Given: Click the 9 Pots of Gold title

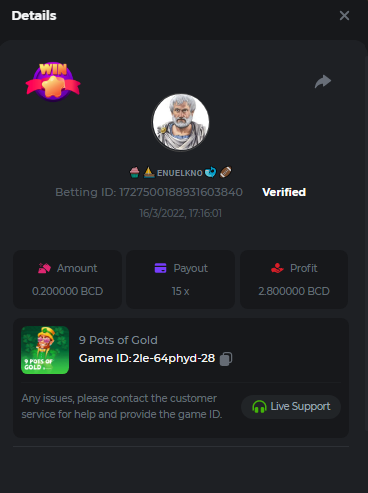Looking at the screenshot, I should (x=118, y=340).
